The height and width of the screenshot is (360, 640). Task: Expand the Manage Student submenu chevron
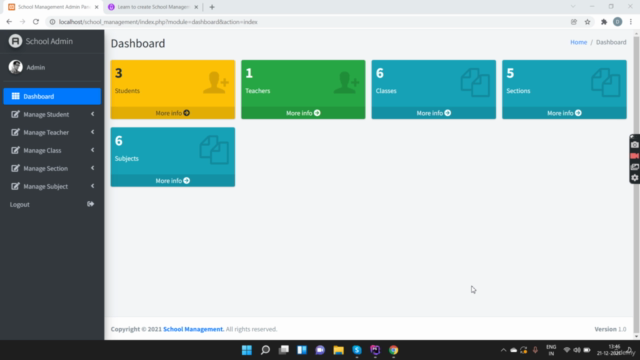[x=93, y=114]
